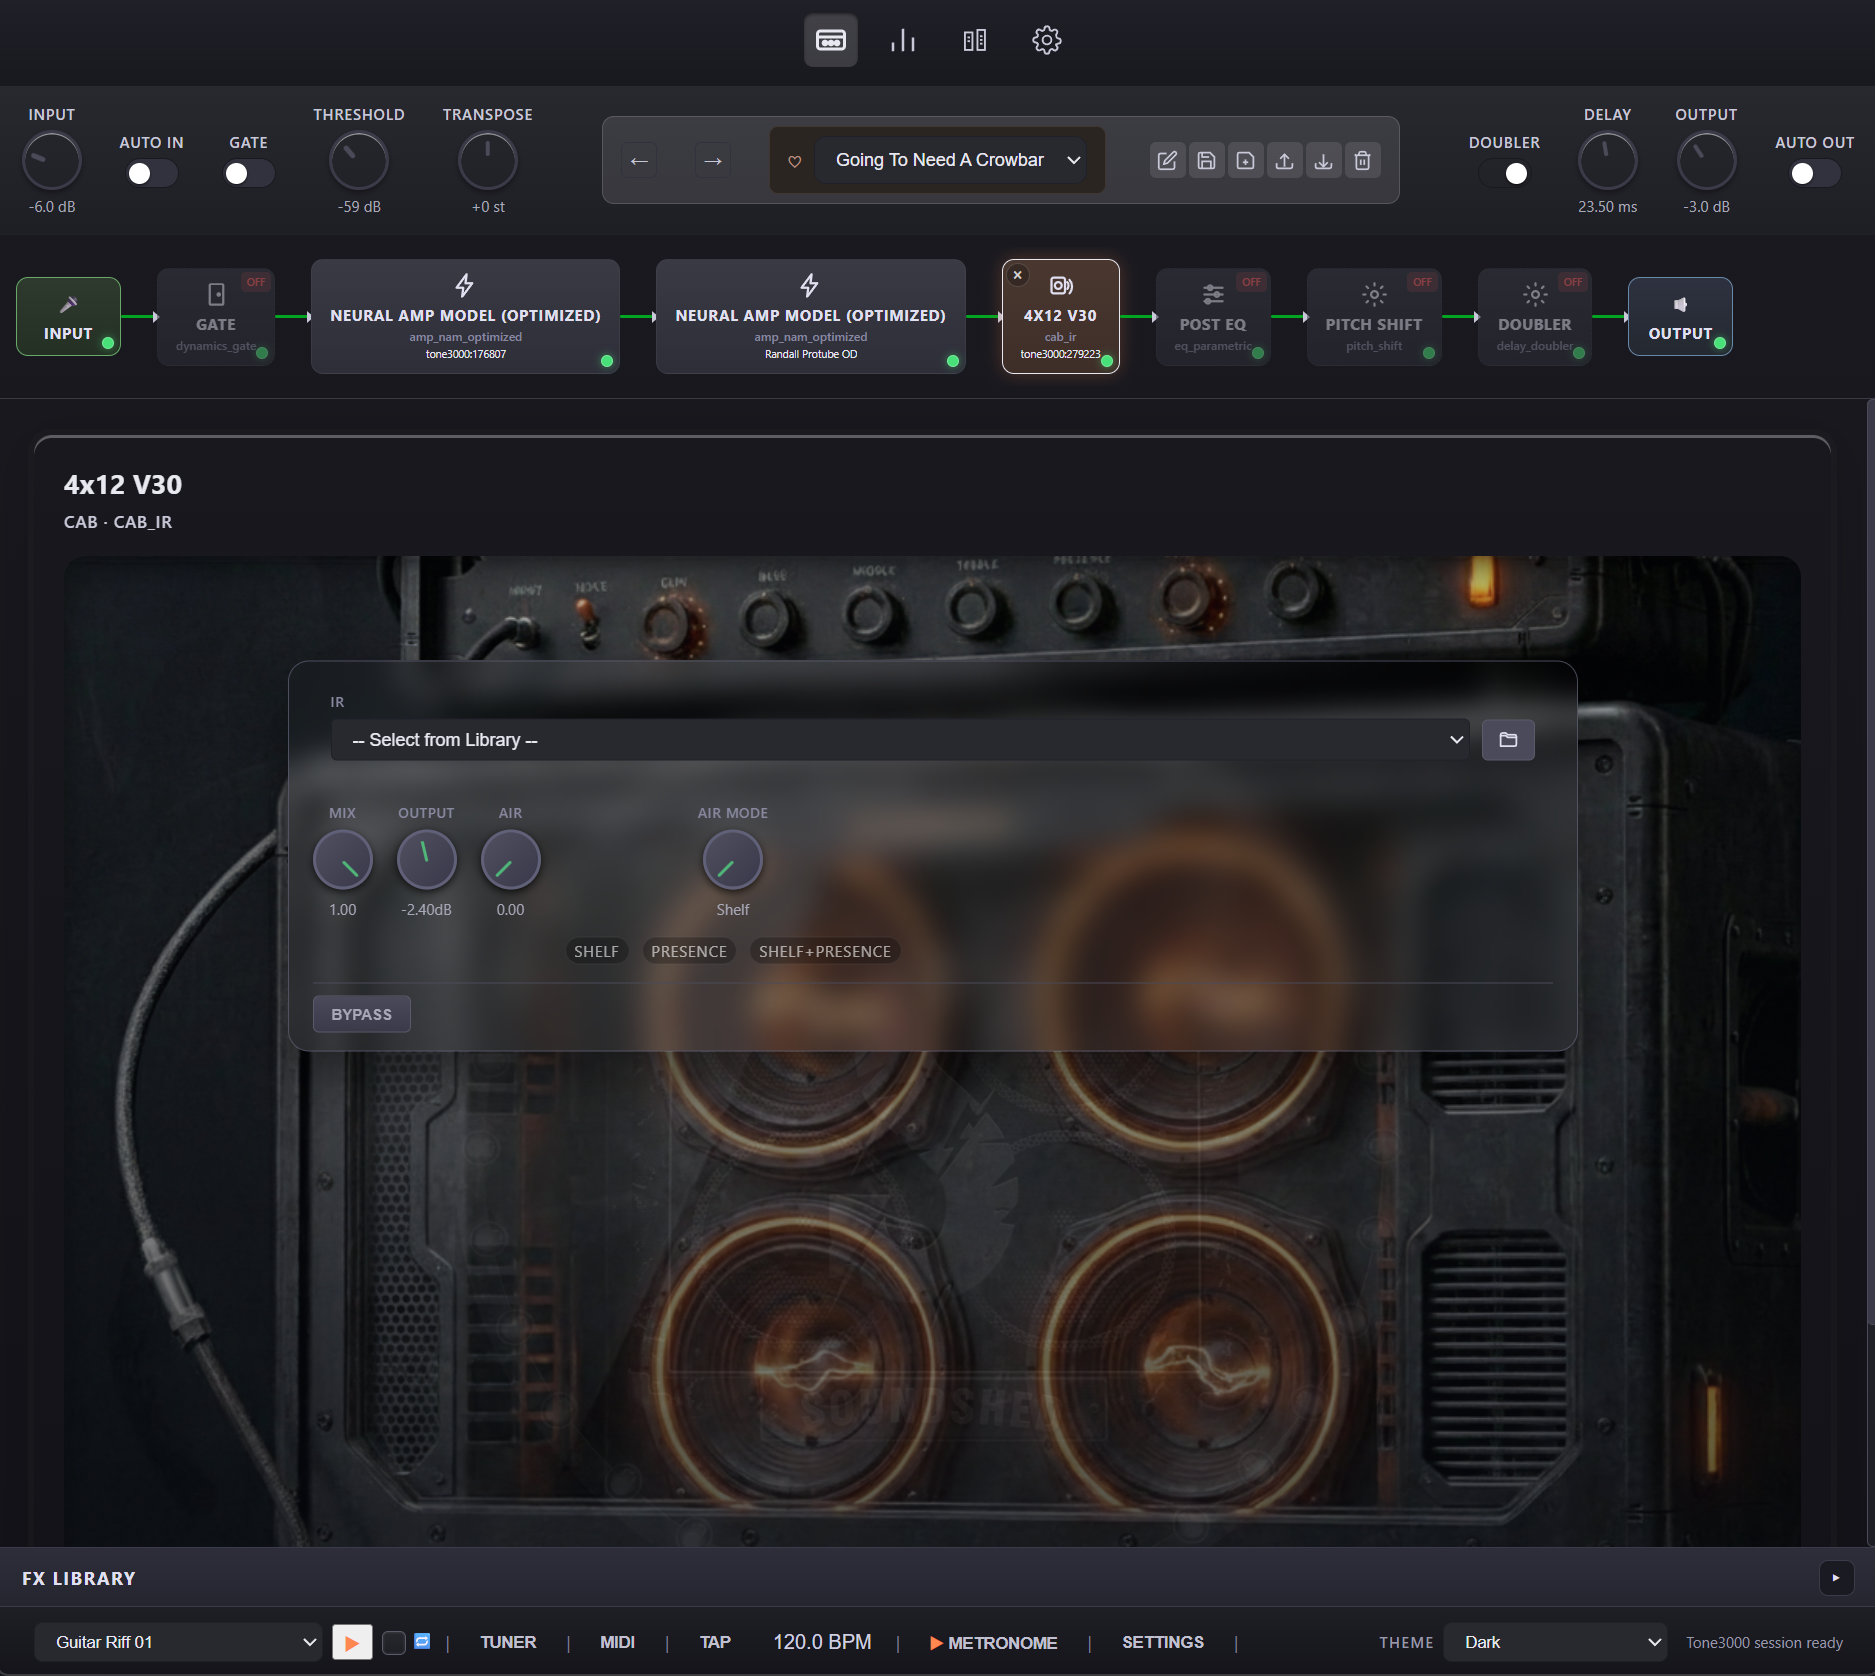The height and width of the screenshot is (1676, 1875).
Task: Delete the preset using the trash icon
Action: pyautogui.click(x=1362, y=160)
